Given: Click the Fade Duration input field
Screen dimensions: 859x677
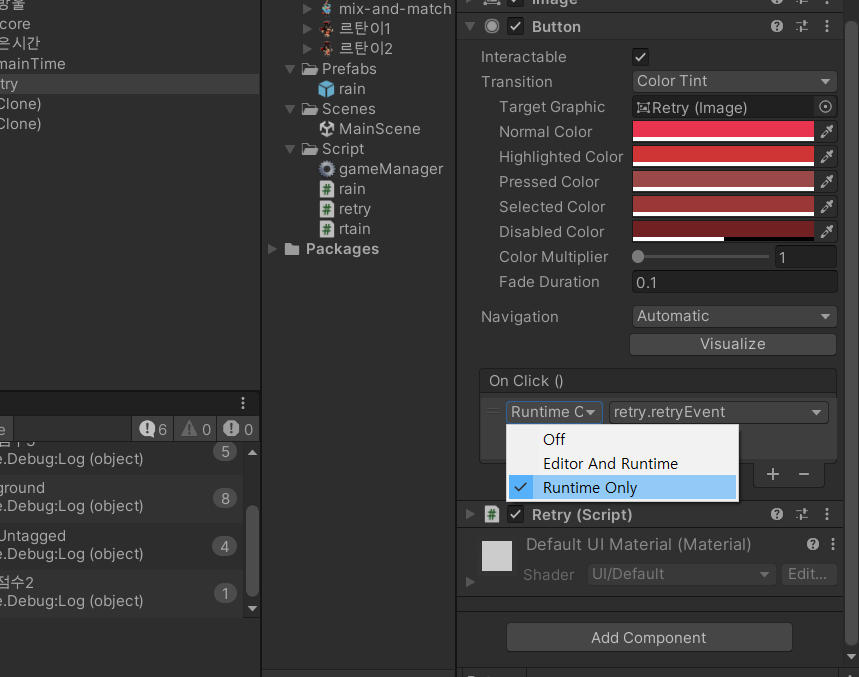Looking at the screenshot, I should pos(734,282).
